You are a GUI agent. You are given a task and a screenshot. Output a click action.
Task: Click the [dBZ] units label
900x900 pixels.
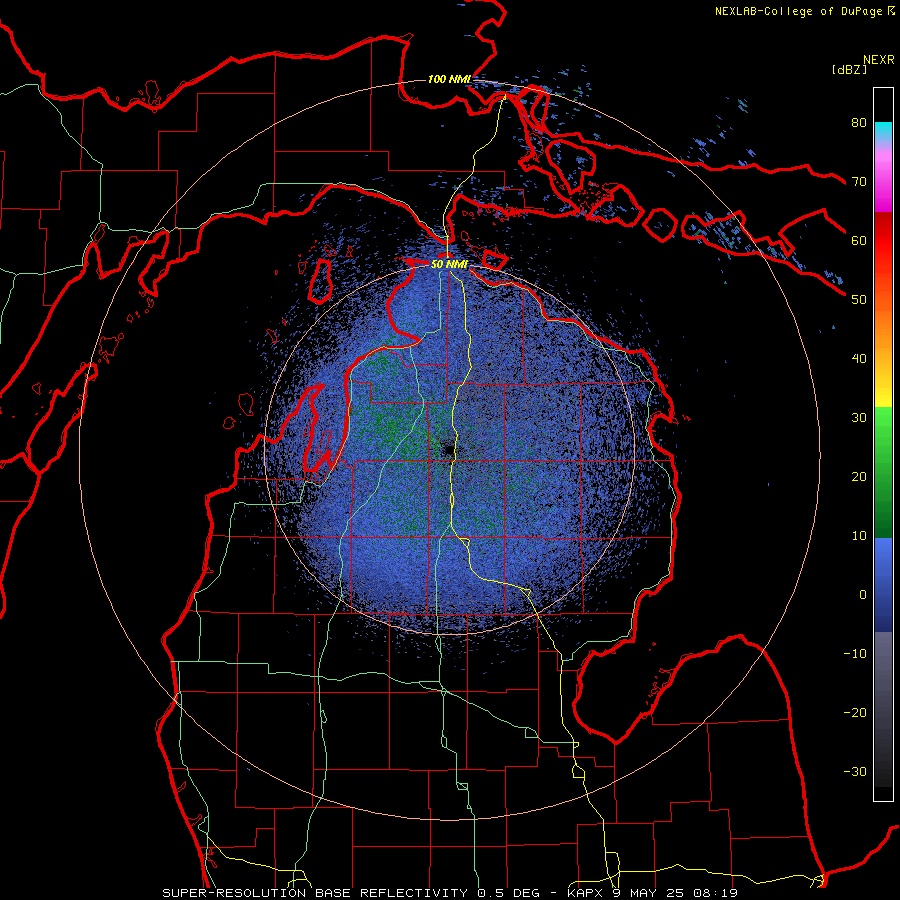click(849, 69)
